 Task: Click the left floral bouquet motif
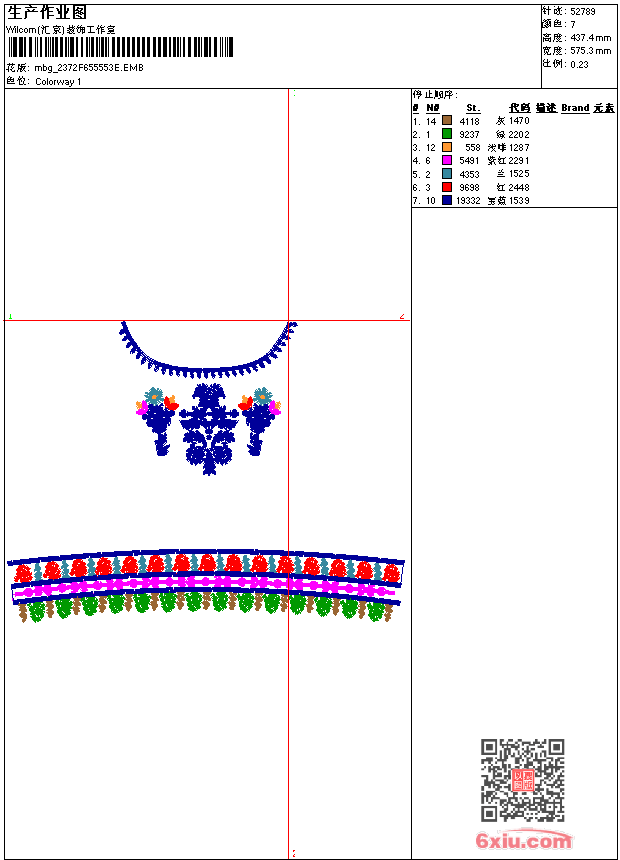point(157,421)
